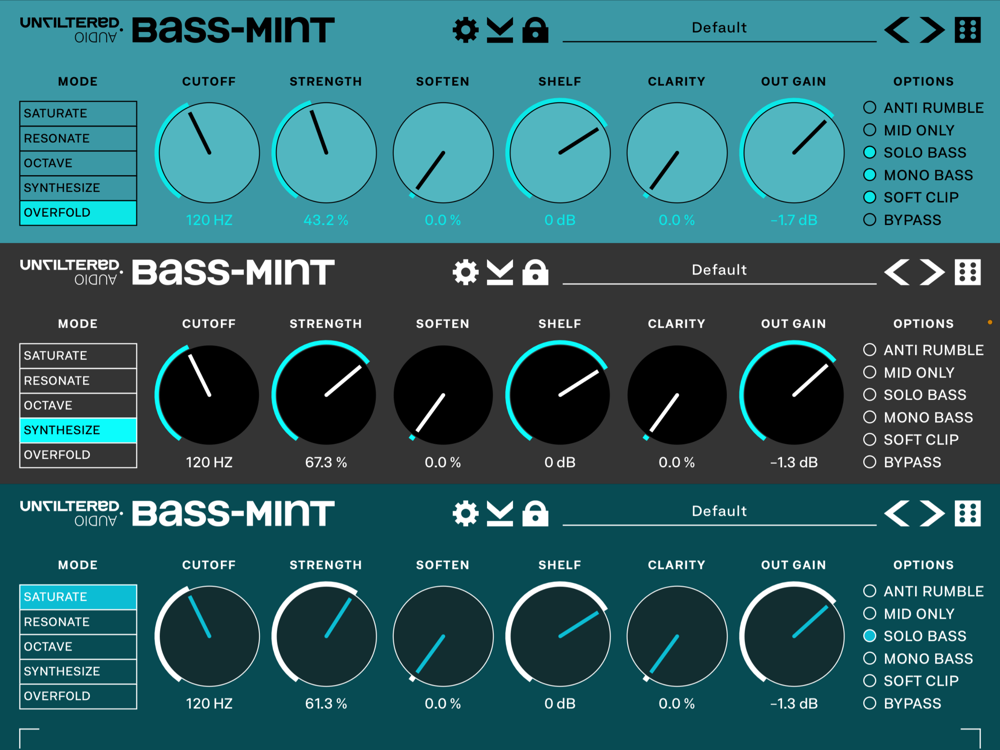
Task: Disable Soft Clip in teal top panel
Action: pos(869,196)
